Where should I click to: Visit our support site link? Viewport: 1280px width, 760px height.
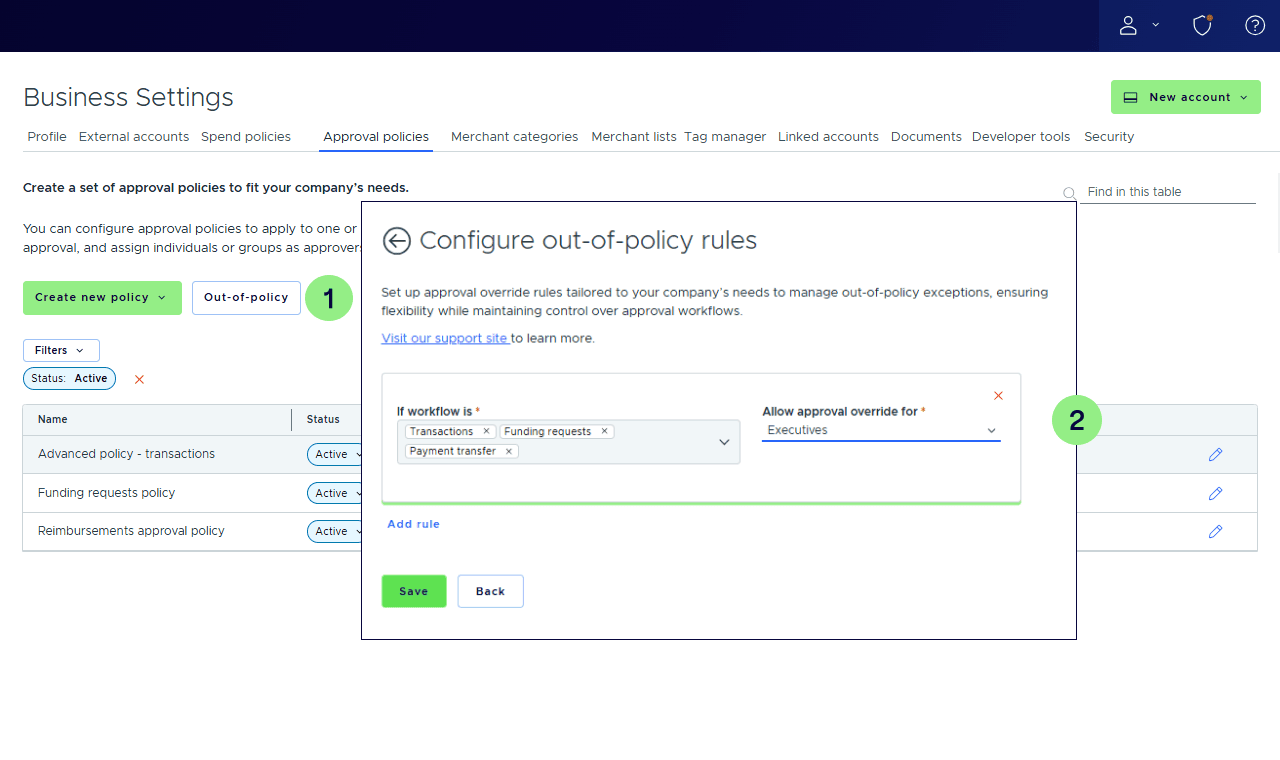[x=445, y=338]
